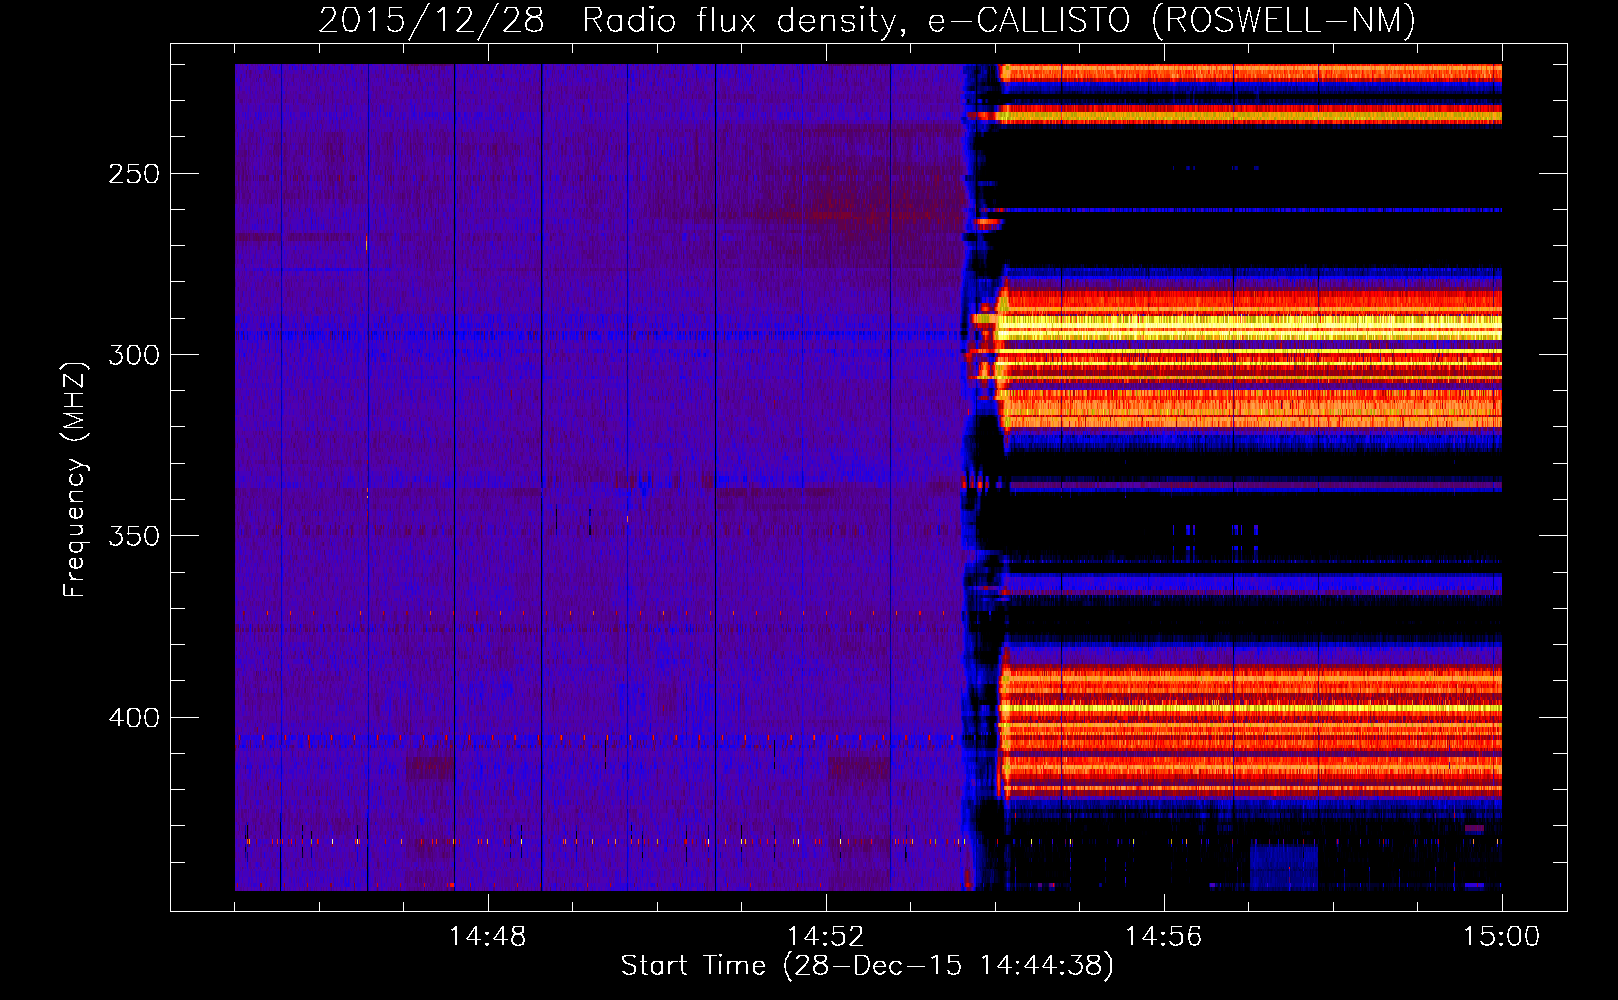1618x1000 pixels.
Task: Click the 14:56 time tick label
Action: 1163,936
